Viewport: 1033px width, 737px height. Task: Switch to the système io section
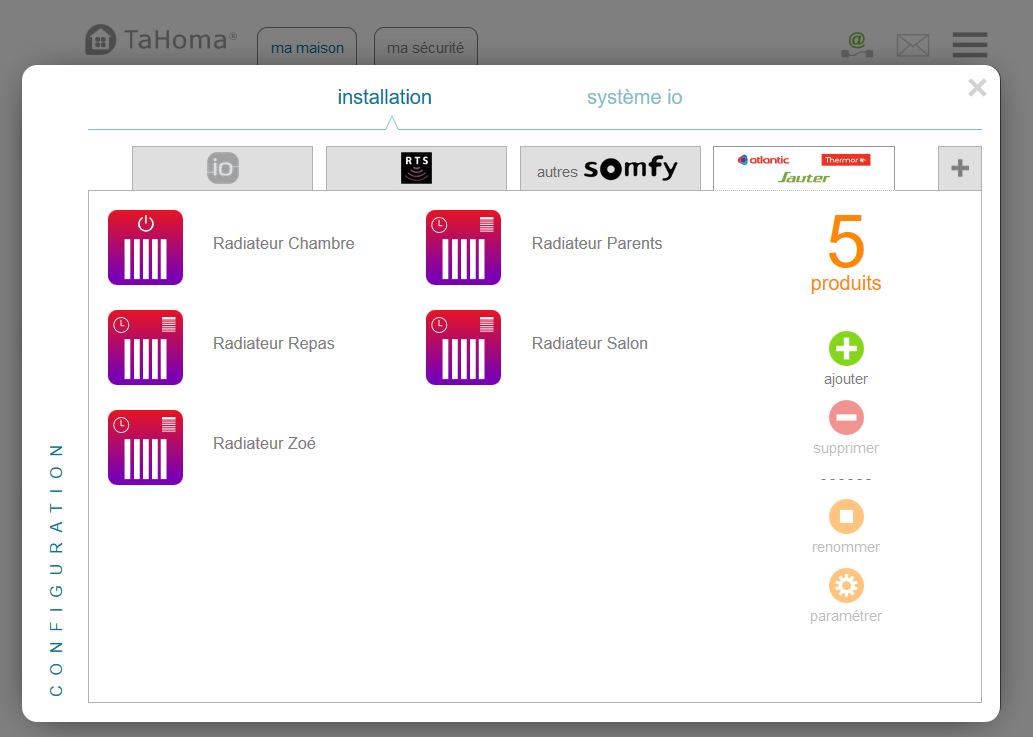pyautogui.click(x=634, y=98)
